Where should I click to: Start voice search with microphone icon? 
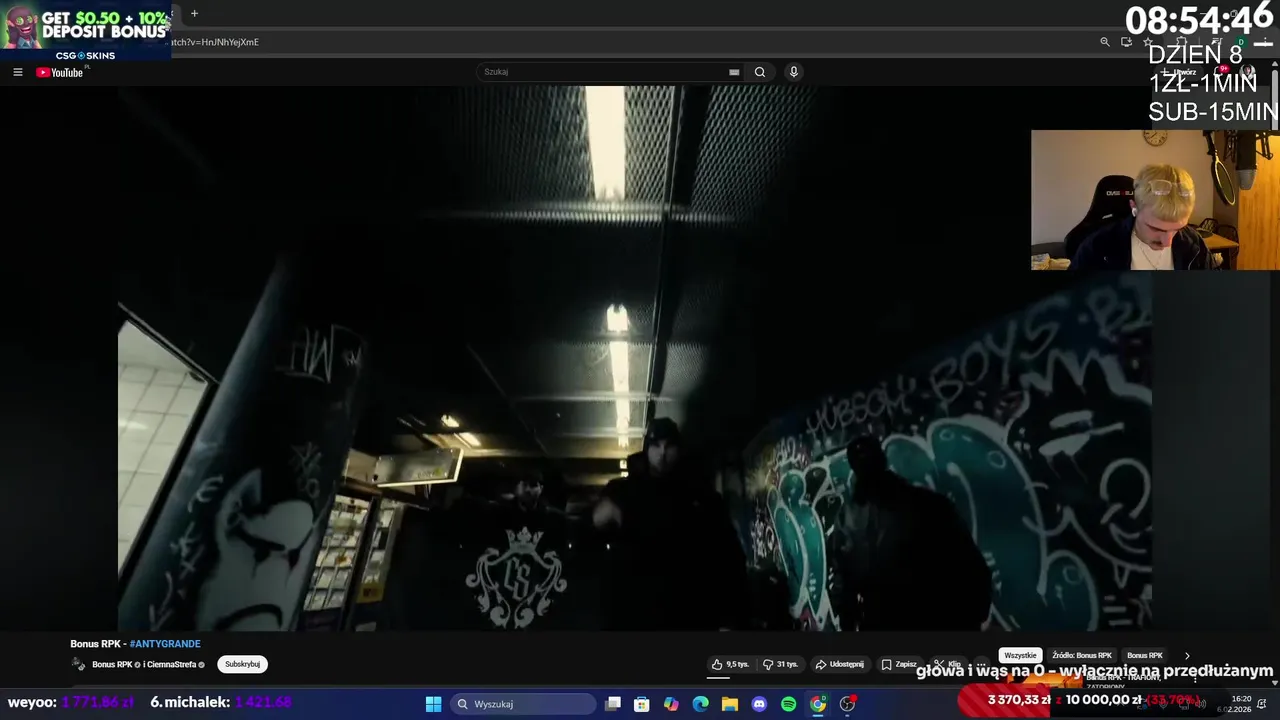coord(794,72)
